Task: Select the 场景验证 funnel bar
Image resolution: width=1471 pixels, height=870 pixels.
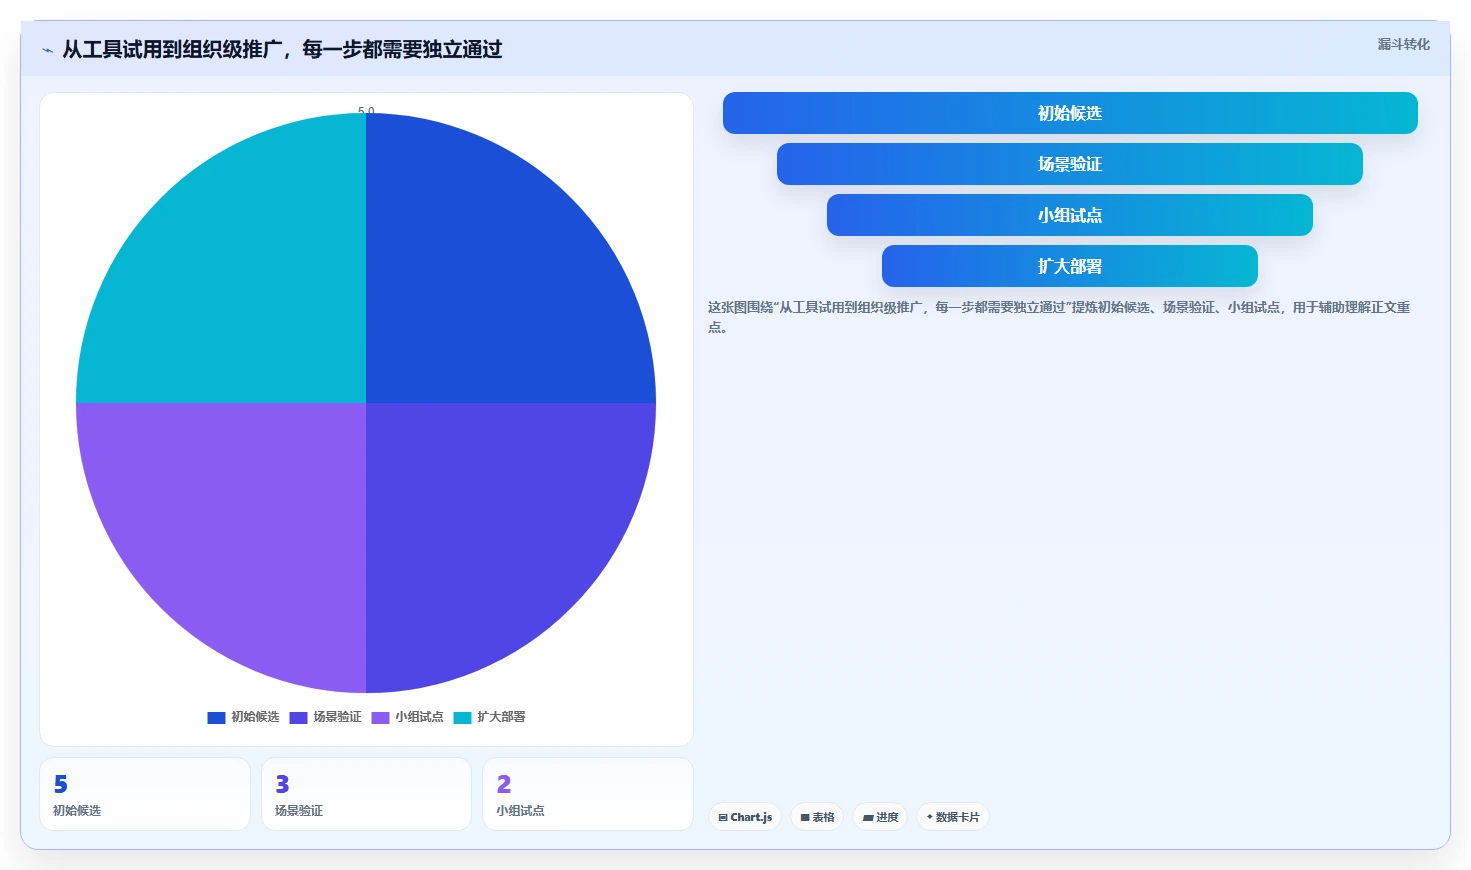Action: coord(1070,164)
